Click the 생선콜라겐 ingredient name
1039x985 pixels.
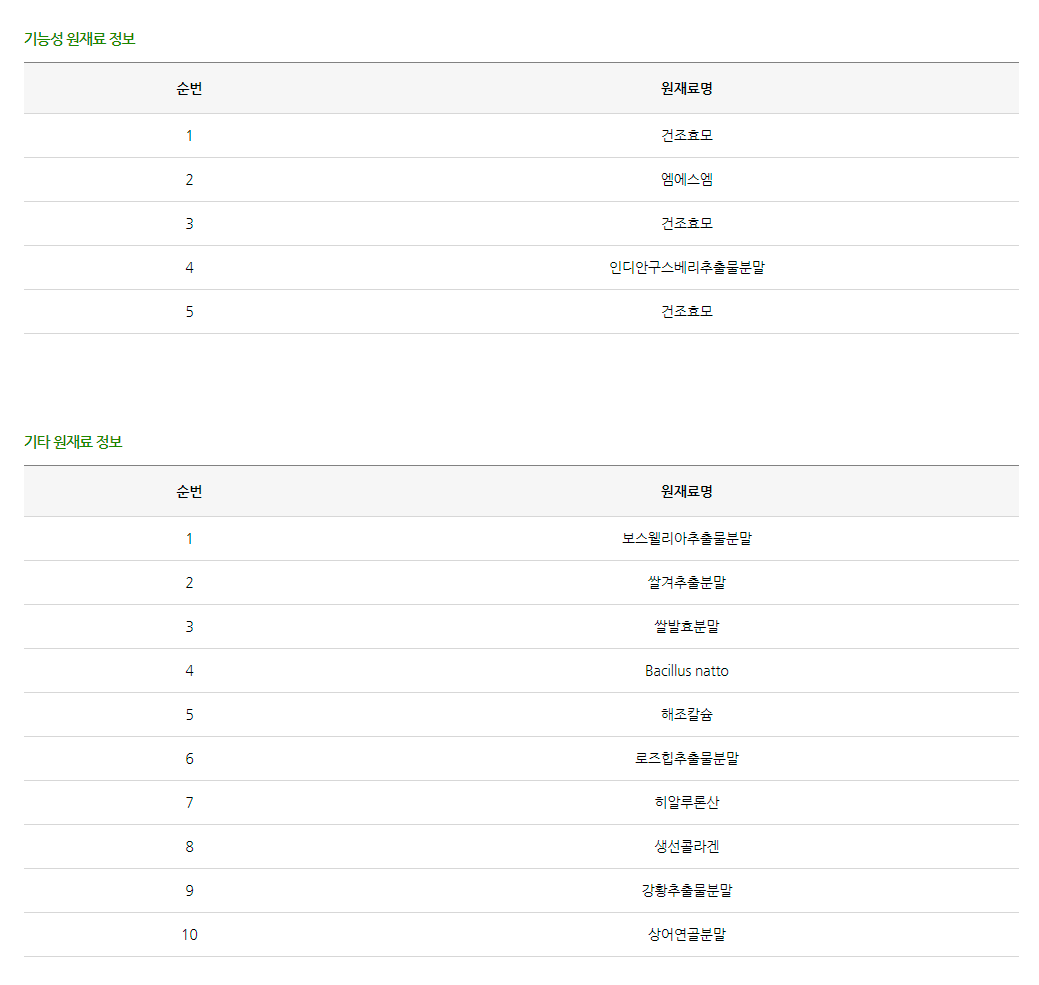click(x=686, y=847)
